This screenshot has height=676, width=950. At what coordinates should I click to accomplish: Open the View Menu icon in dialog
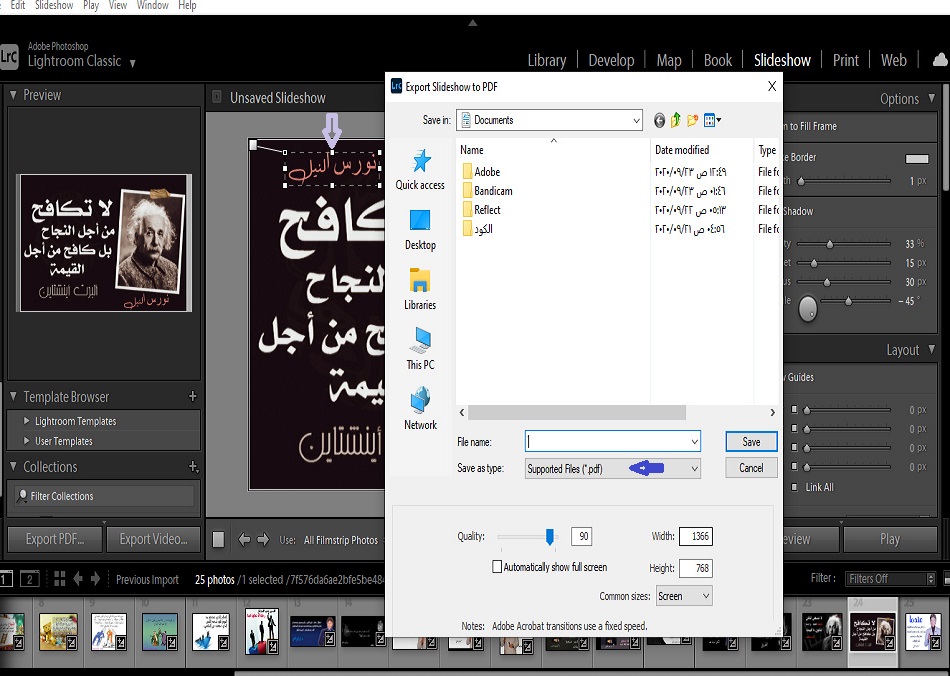tap(712, 120)
